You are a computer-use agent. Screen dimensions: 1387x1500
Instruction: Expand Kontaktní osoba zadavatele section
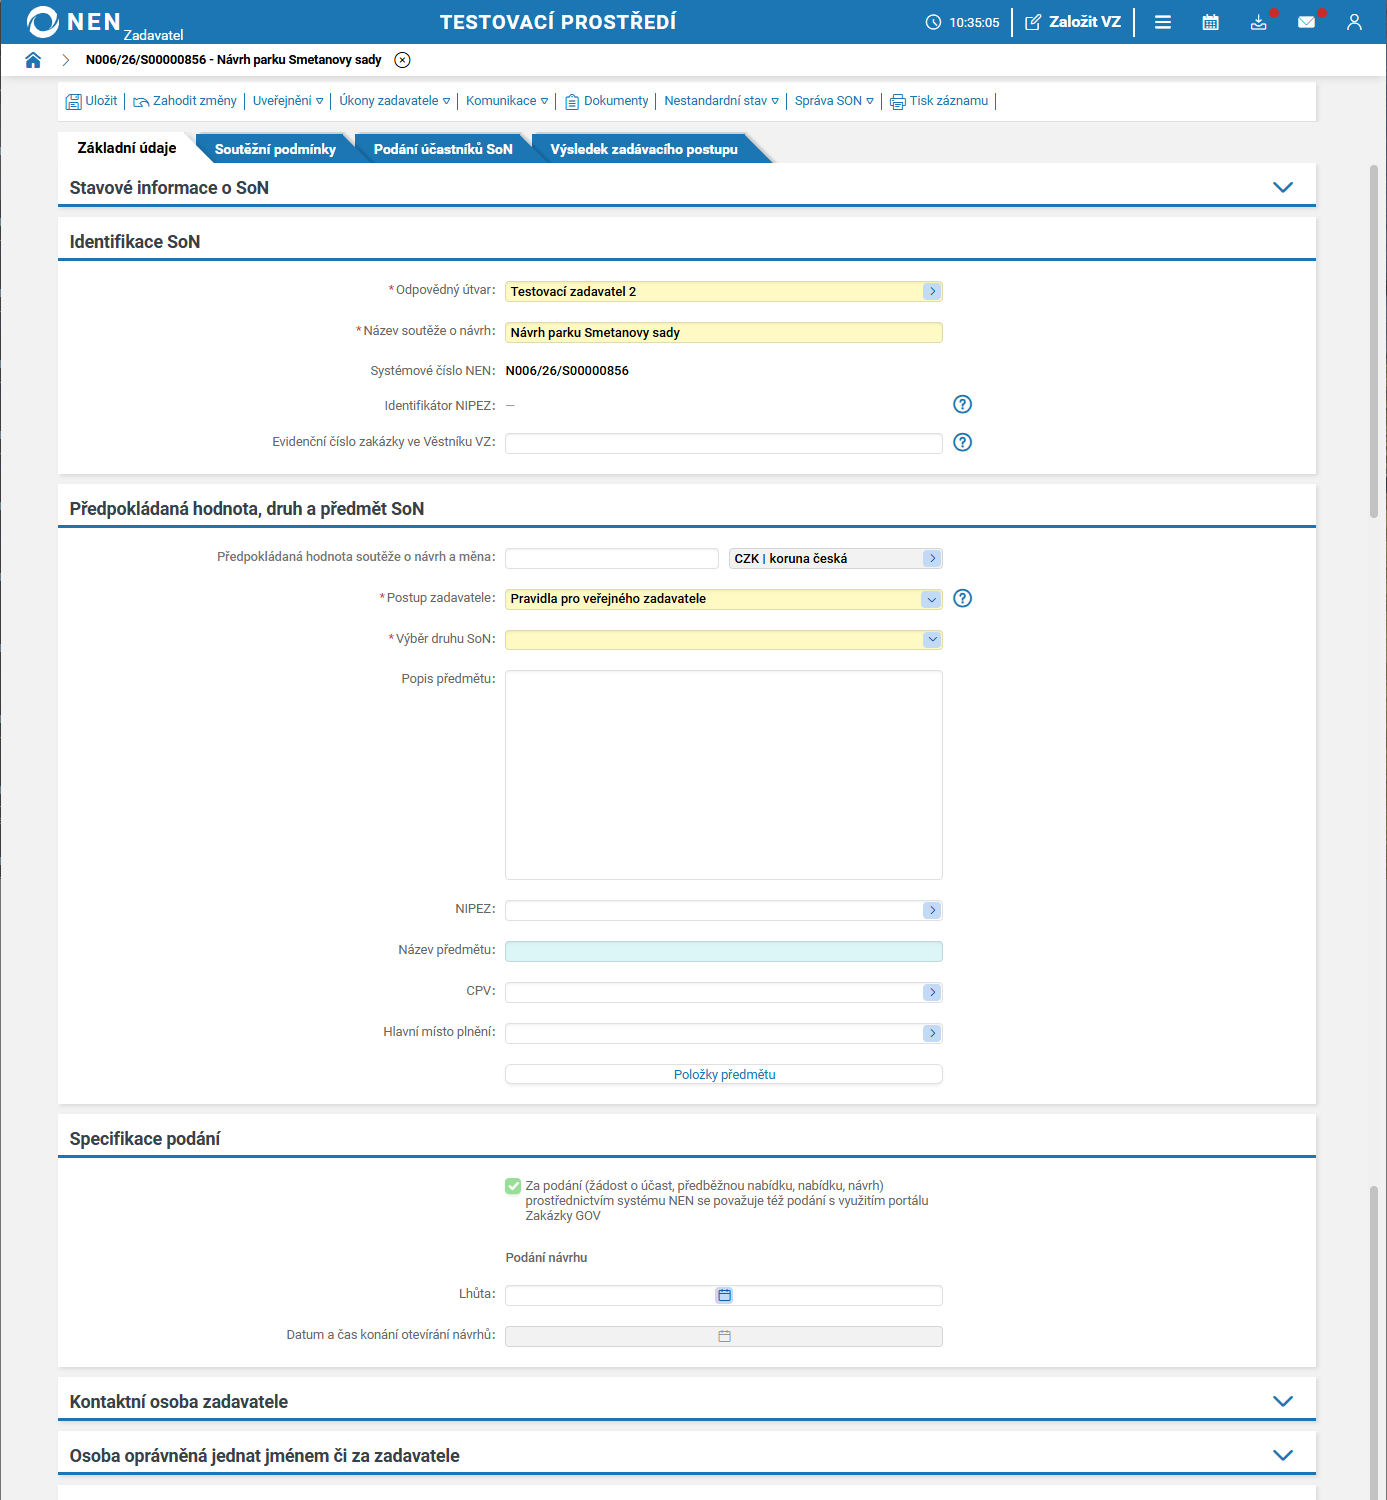click(1283, 1401)
